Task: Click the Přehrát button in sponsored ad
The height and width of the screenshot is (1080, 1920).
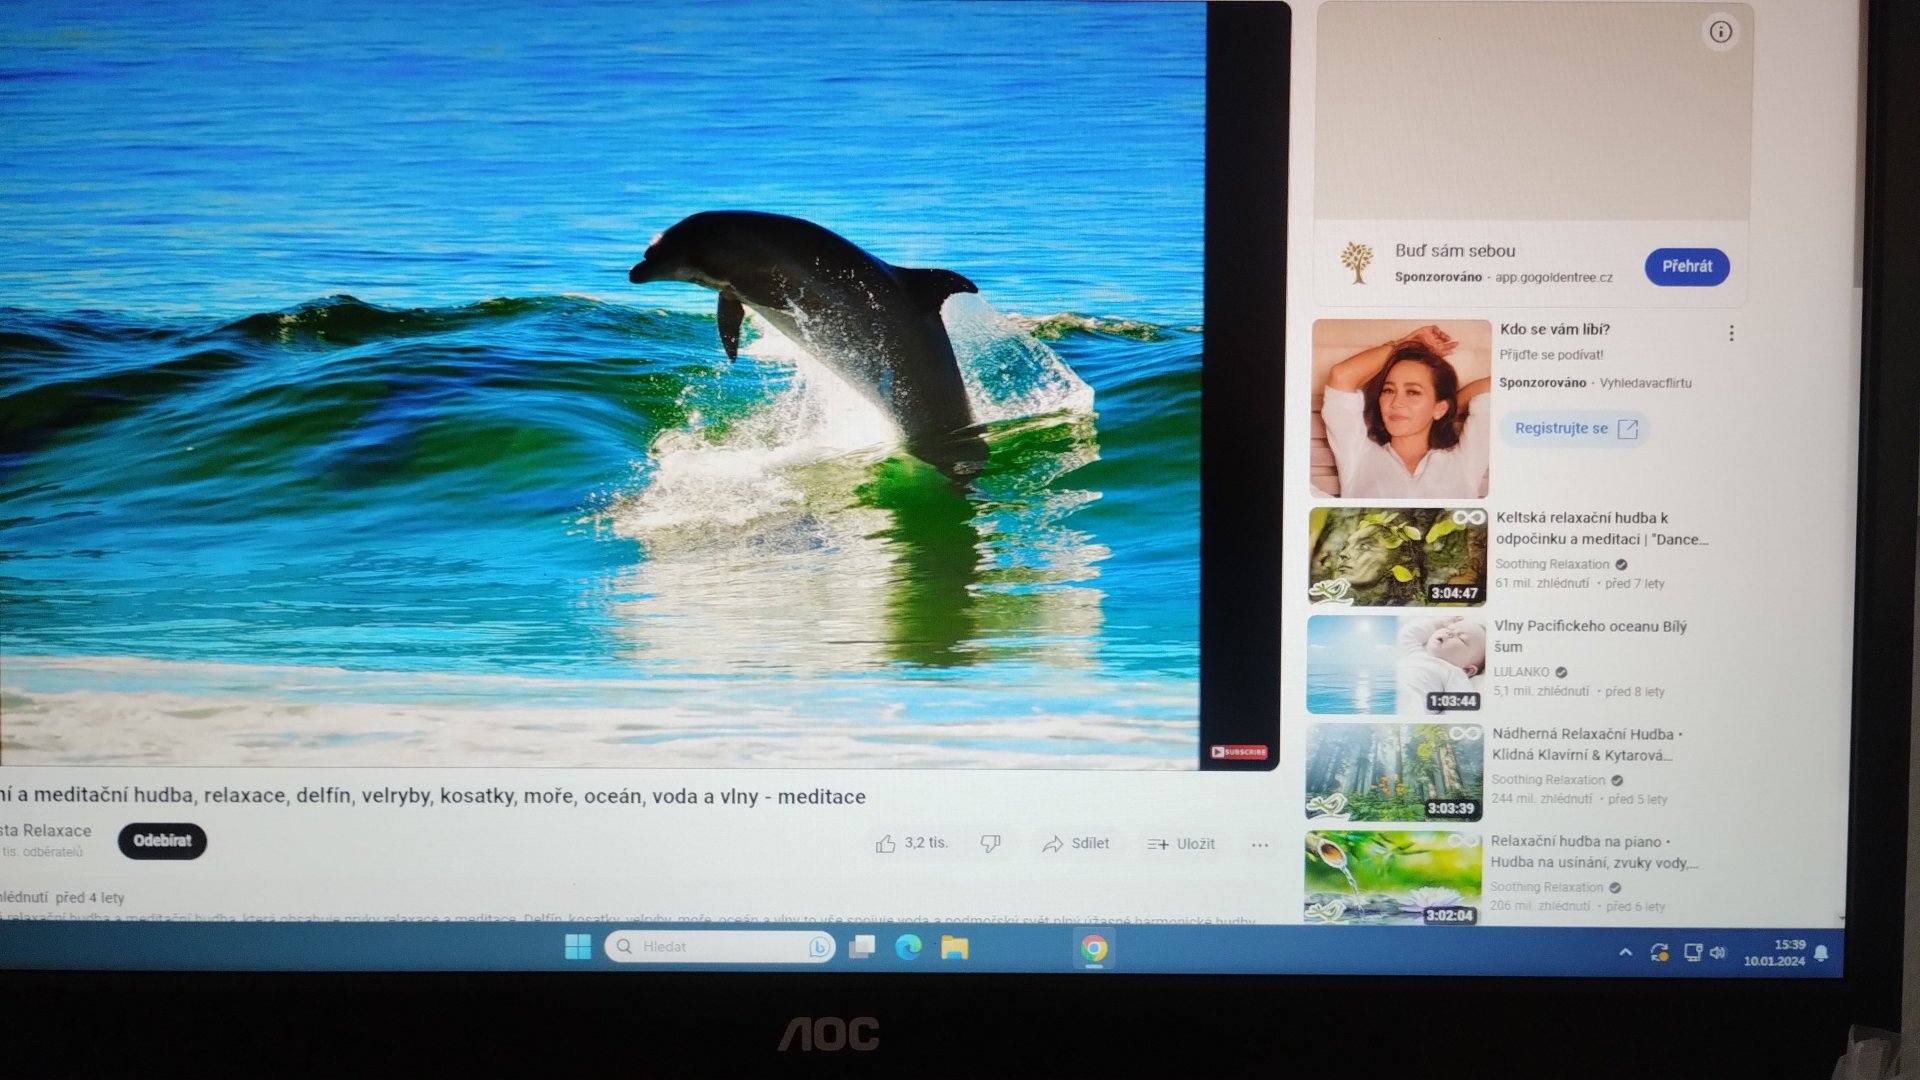Action: (x=1687, y=267)
